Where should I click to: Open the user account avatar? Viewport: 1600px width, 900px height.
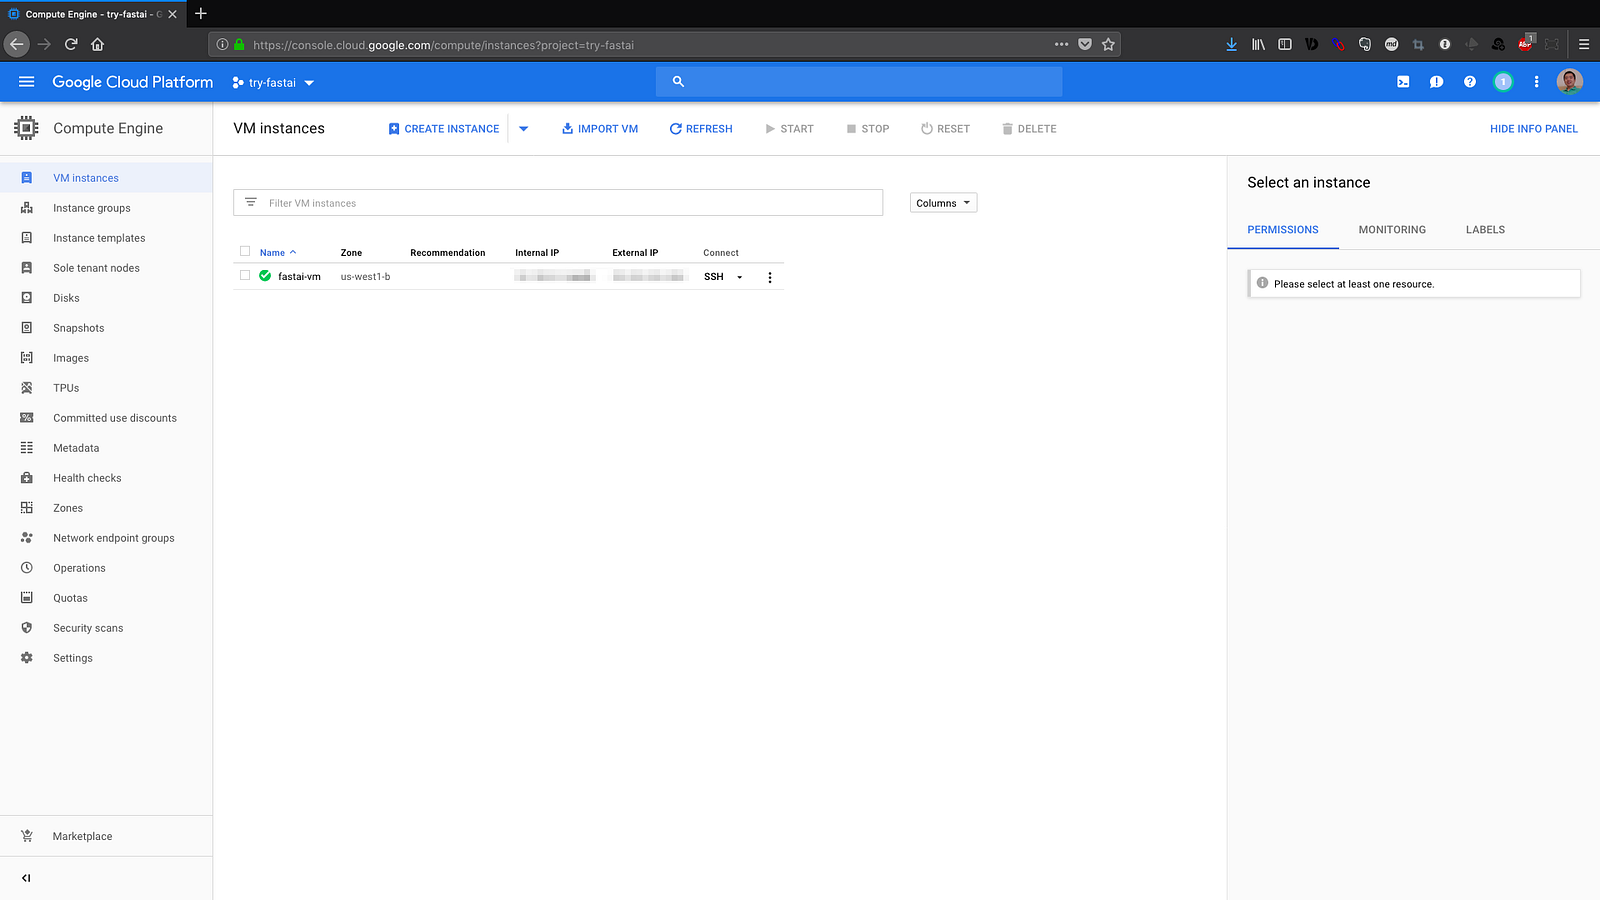pyautogui.click(x=1570, y=82)
